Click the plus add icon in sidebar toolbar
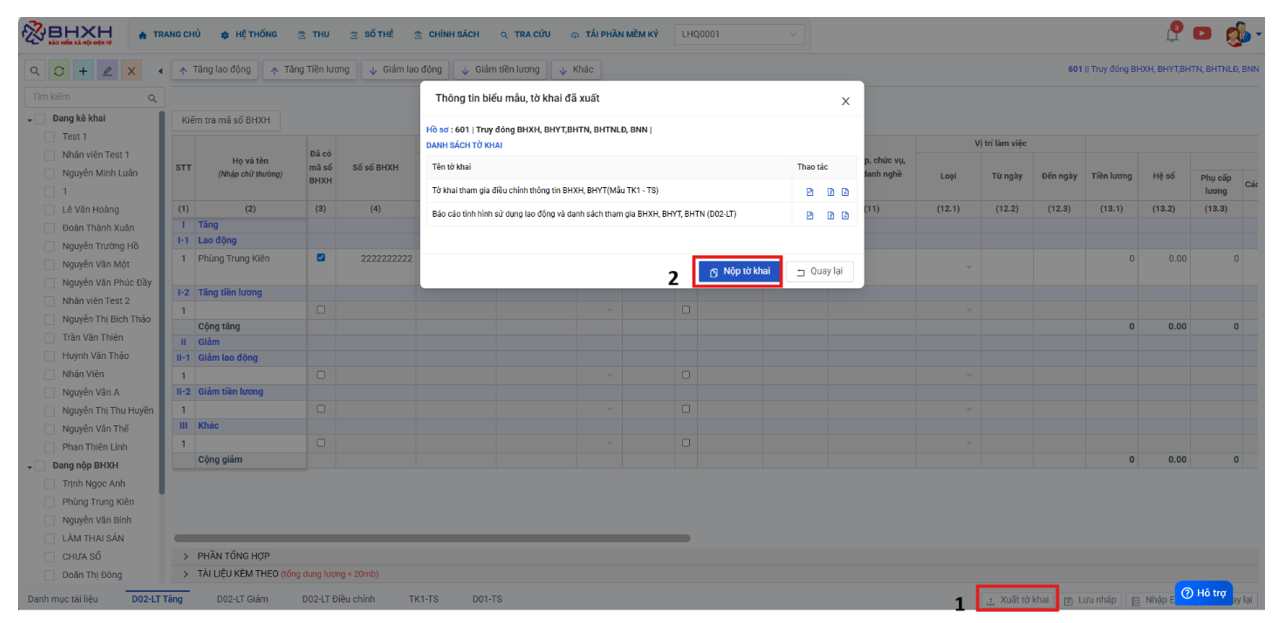The width and height of the screenshot is (1288, 623). [x=83, y=71]
